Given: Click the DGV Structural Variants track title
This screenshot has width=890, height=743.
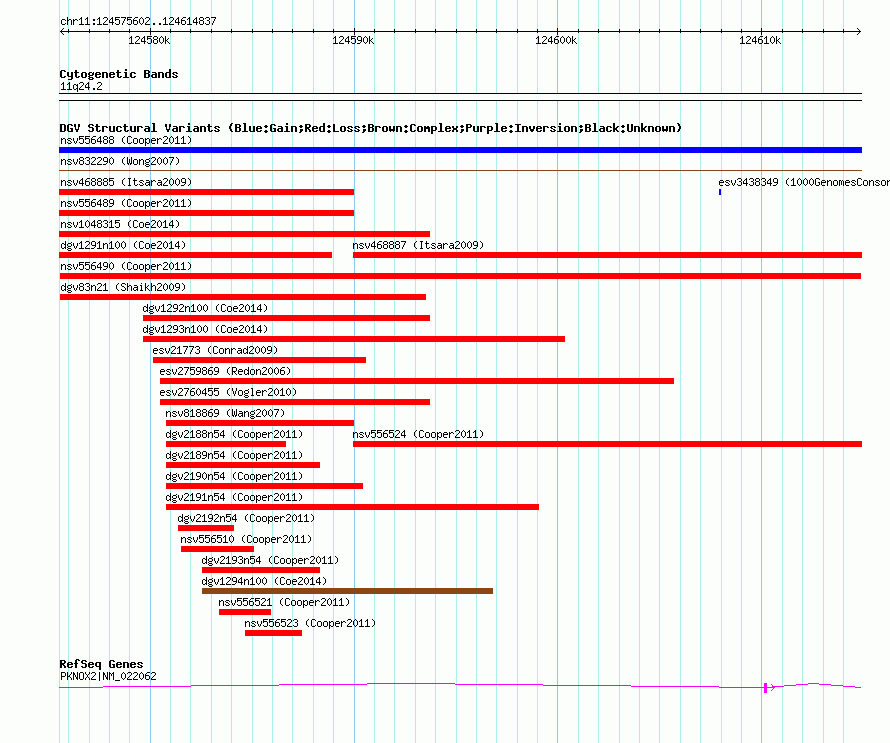Looking at the screenshot, I should coord(371,128).
